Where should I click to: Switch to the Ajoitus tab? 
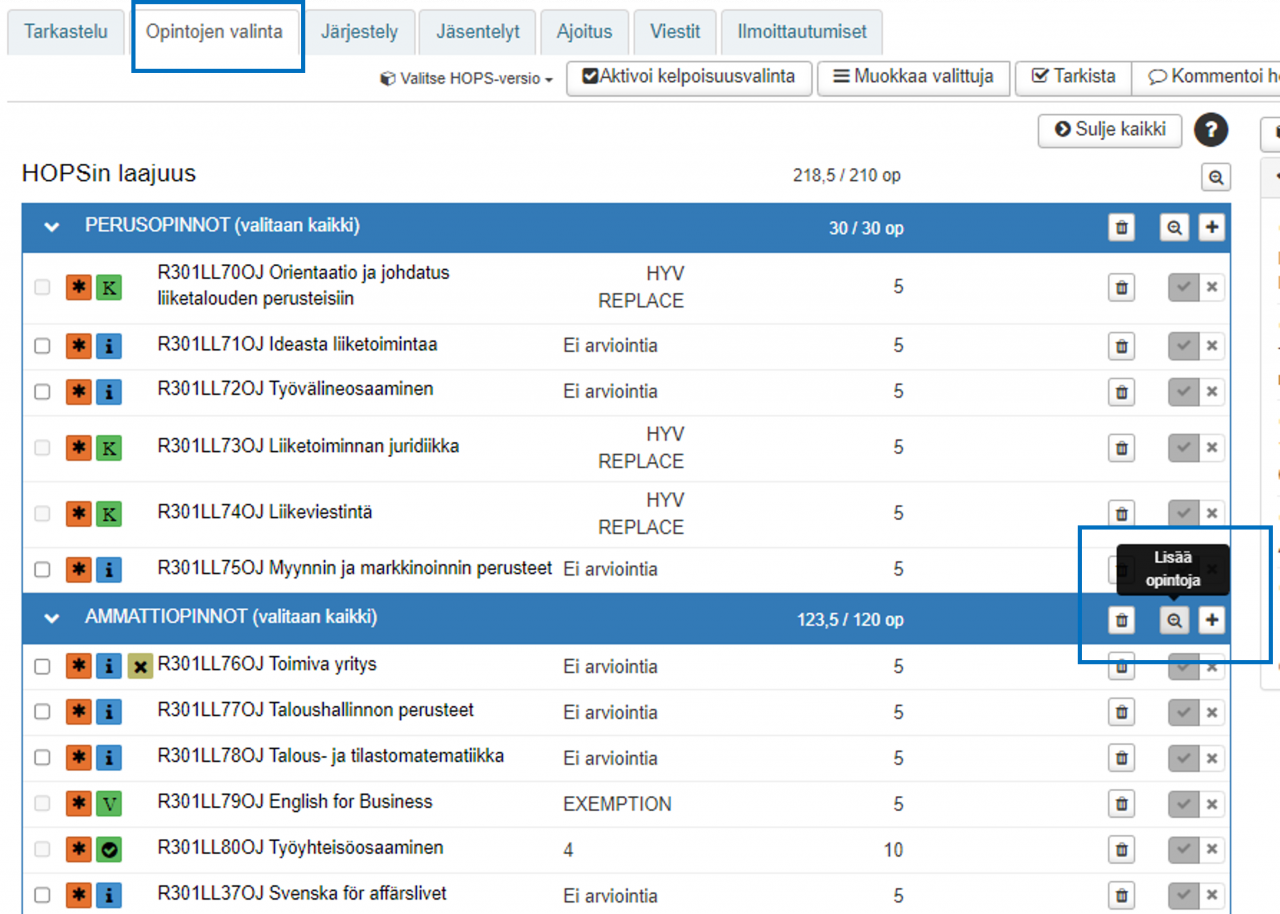point(584,32)
